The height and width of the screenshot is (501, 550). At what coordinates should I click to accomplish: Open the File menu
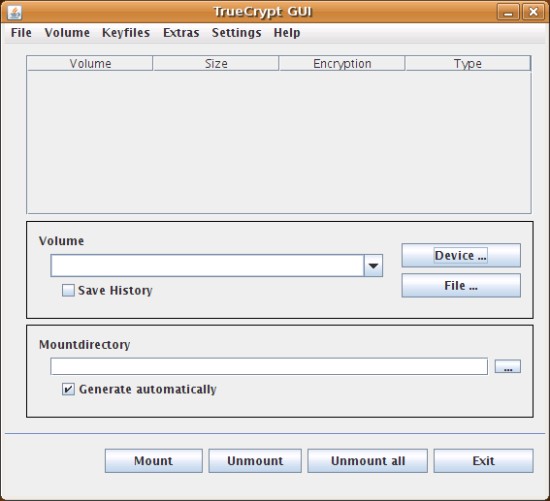click(21, 33)
